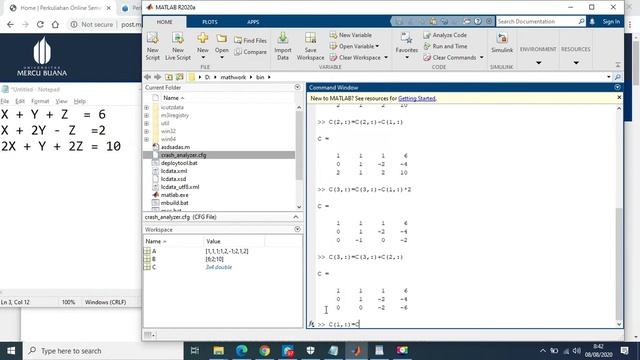This screenshot has width=640, height=360.
Task: Click the search icon beside address bar
Action: point(618,77)
